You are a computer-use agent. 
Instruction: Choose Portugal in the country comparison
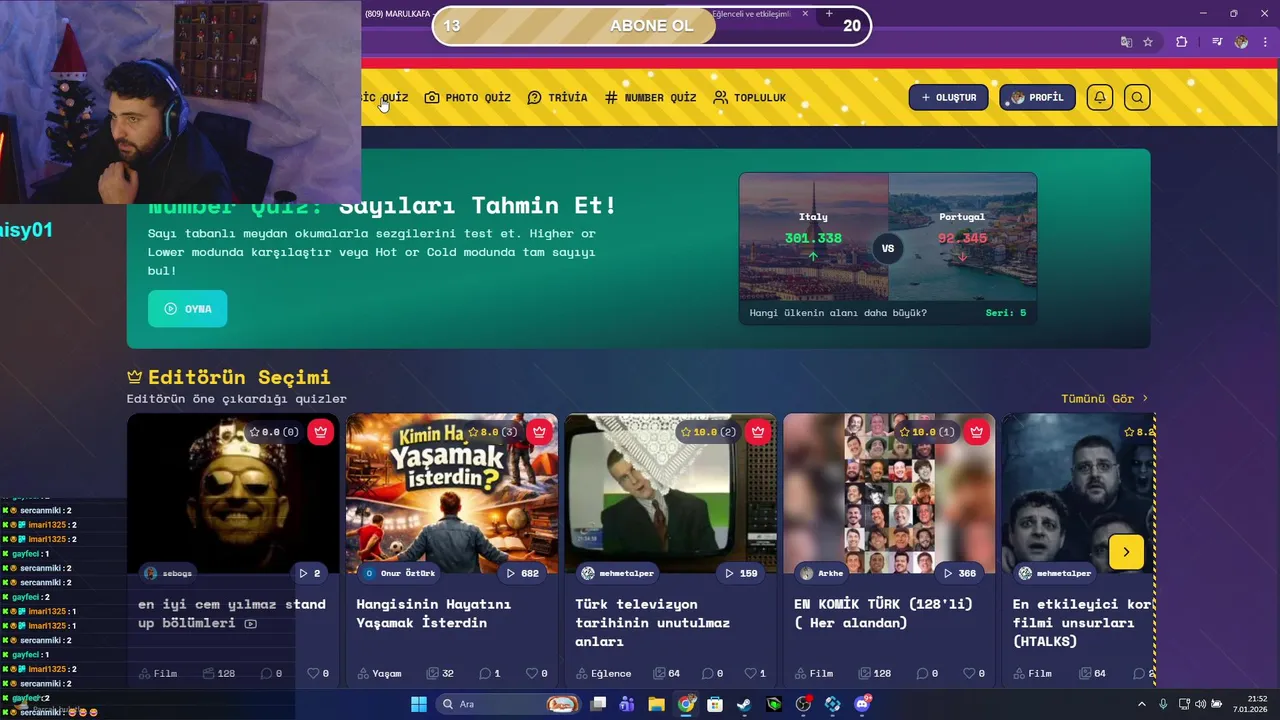(x=962, y=236)
